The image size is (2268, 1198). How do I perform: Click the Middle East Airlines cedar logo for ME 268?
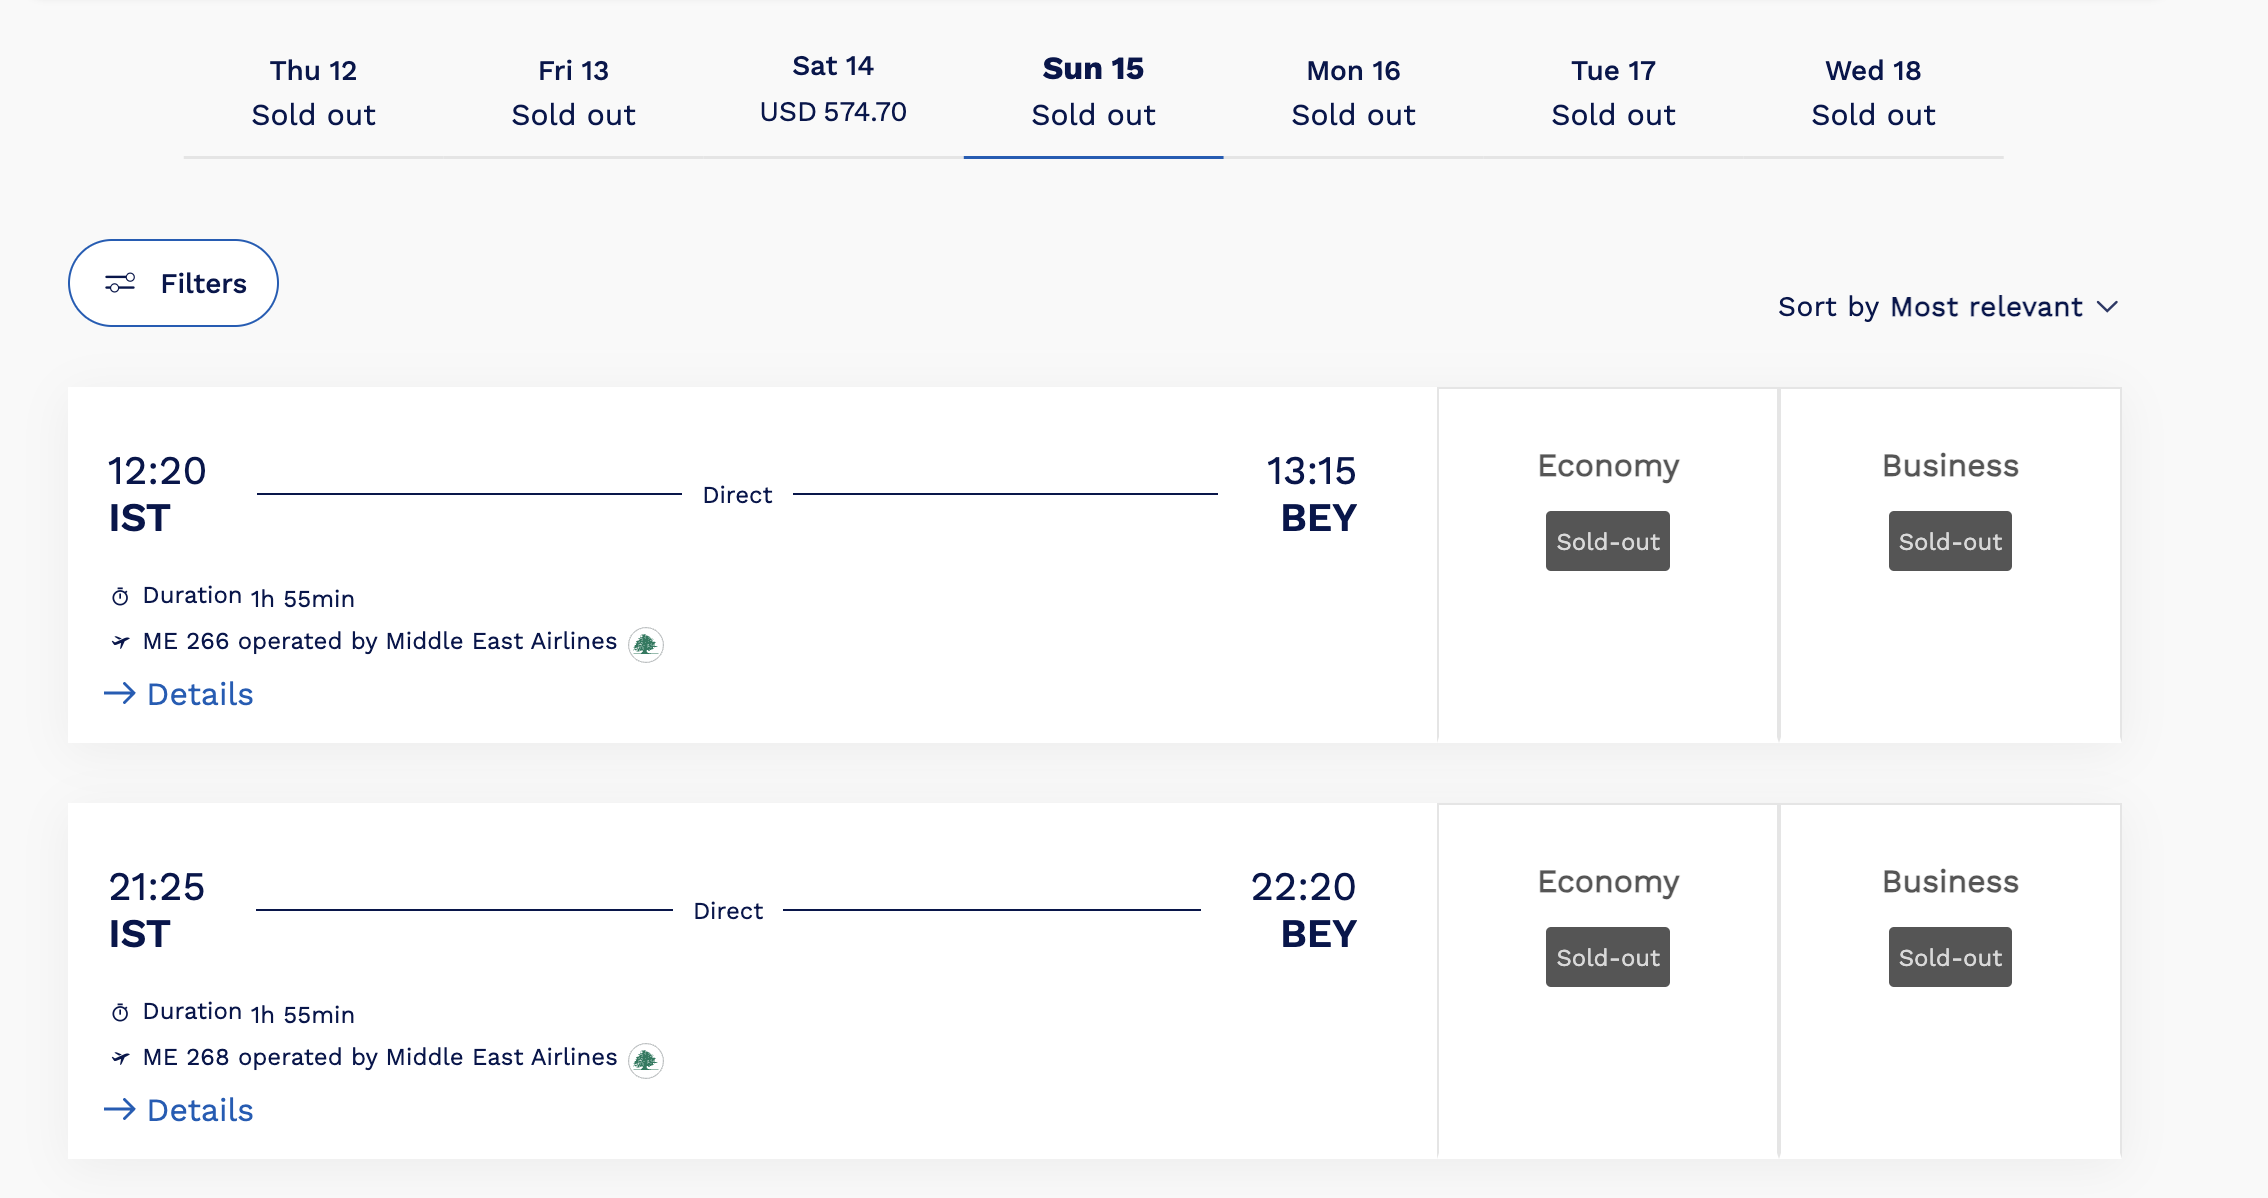646,1060
